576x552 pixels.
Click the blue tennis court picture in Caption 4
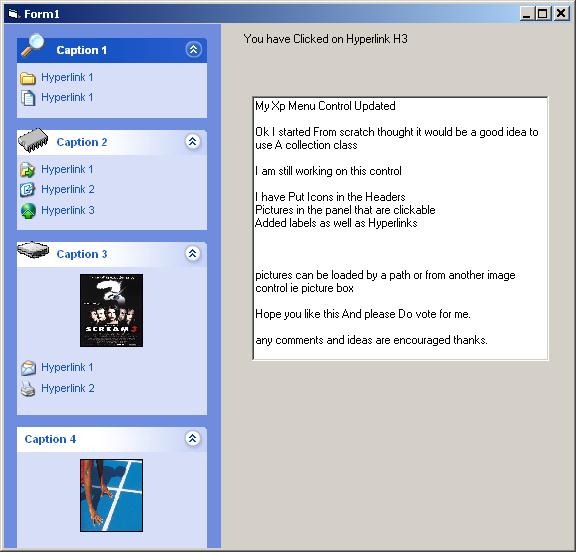pos(111,495)
